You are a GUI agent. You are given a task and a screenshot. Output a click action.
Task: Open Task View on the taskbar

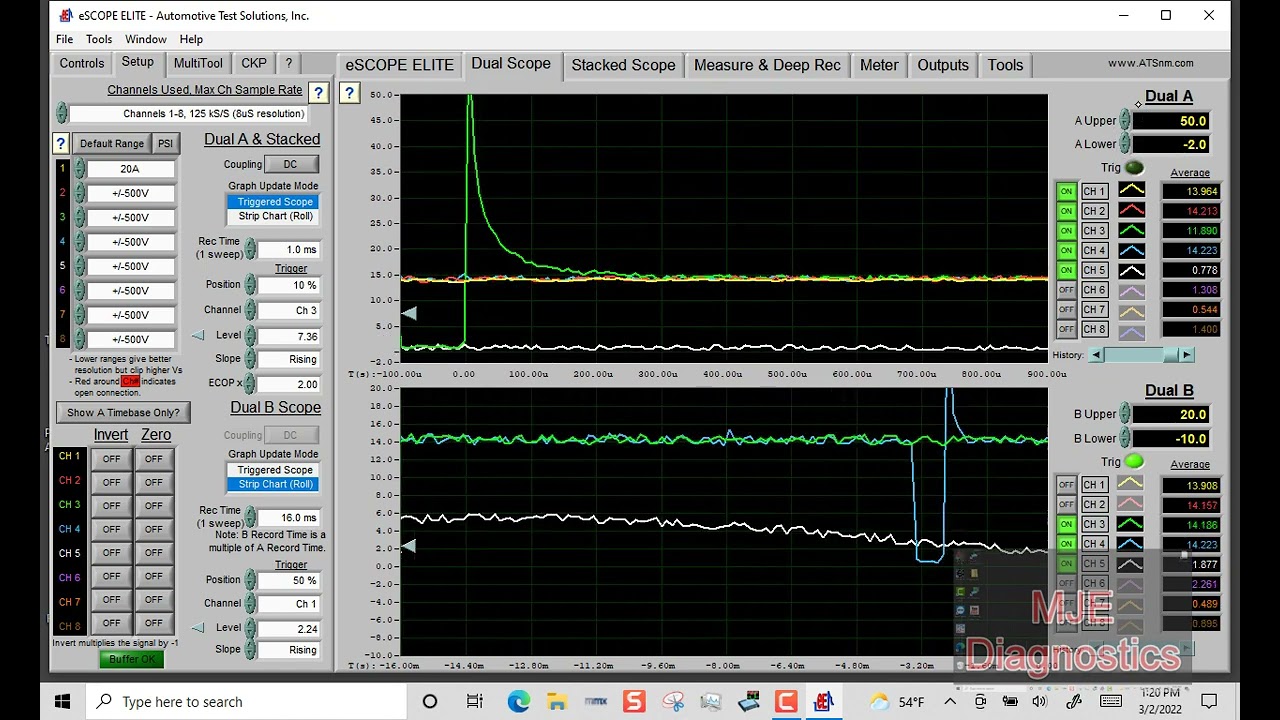pos(475,701)
